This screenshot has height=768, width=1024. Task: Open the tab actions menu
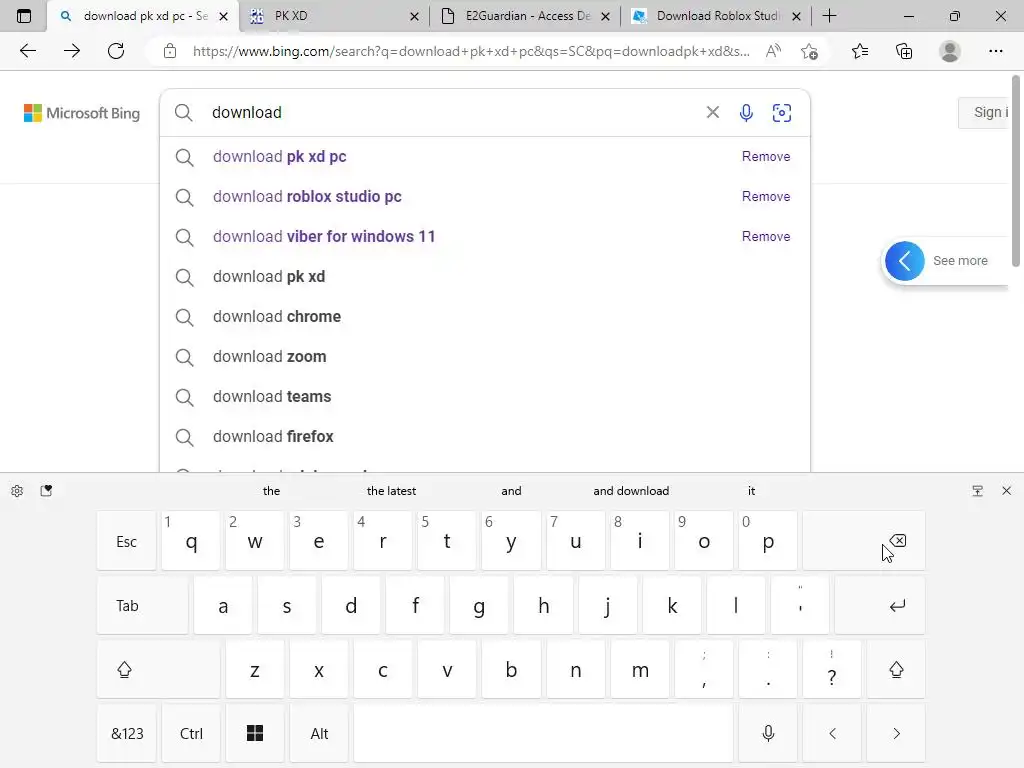(24, 16)
